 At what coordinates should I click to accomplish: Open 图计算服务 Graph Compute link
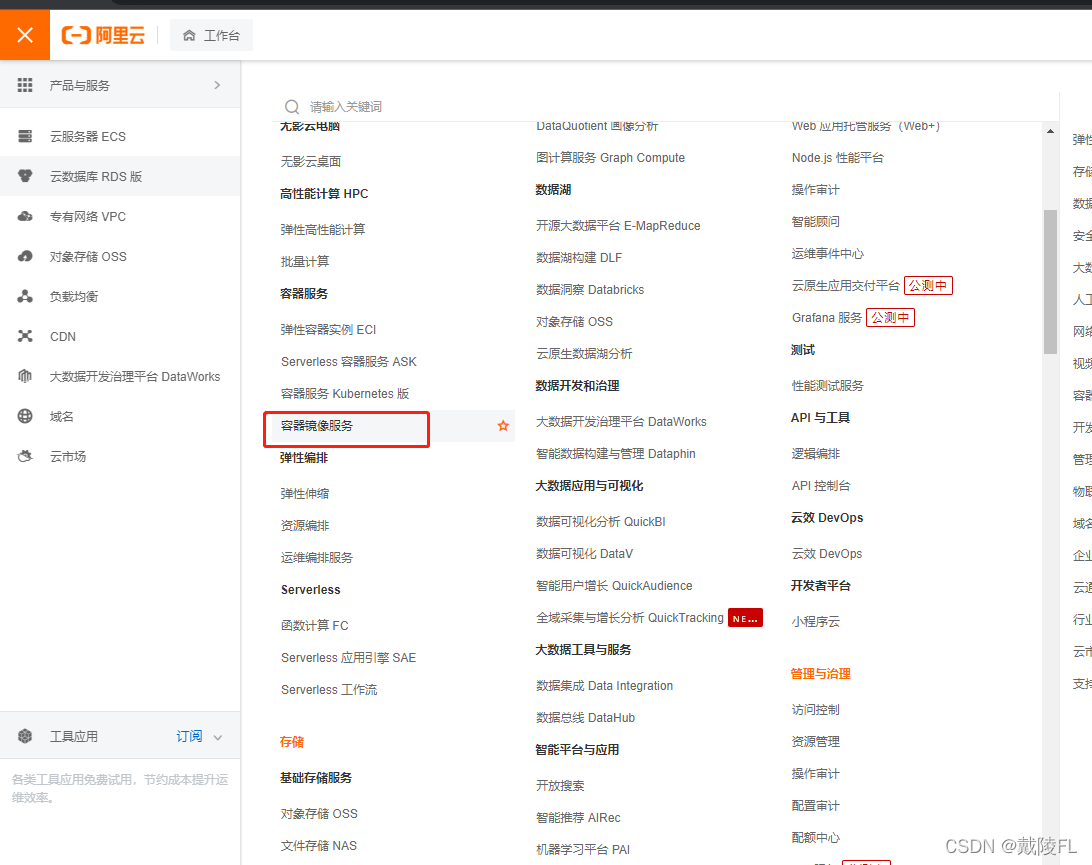(610, 157)
